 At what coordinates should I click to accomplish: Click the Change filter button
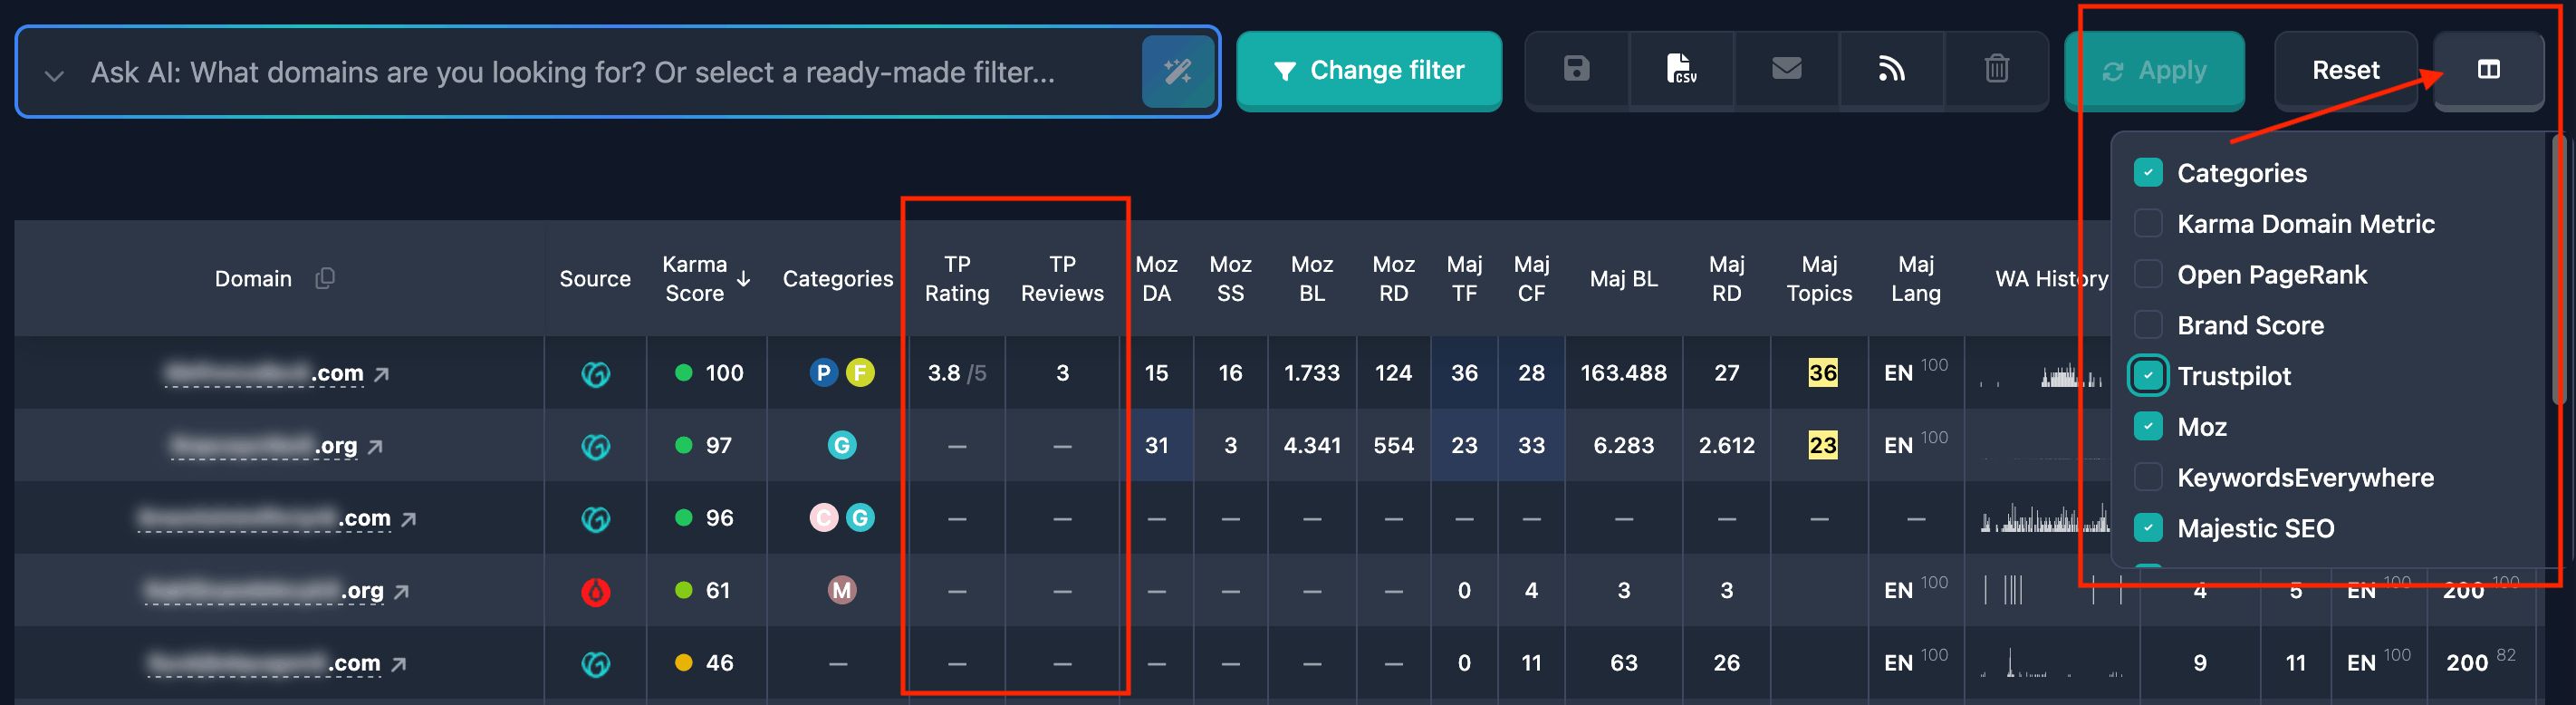[x=1369, y=70]
